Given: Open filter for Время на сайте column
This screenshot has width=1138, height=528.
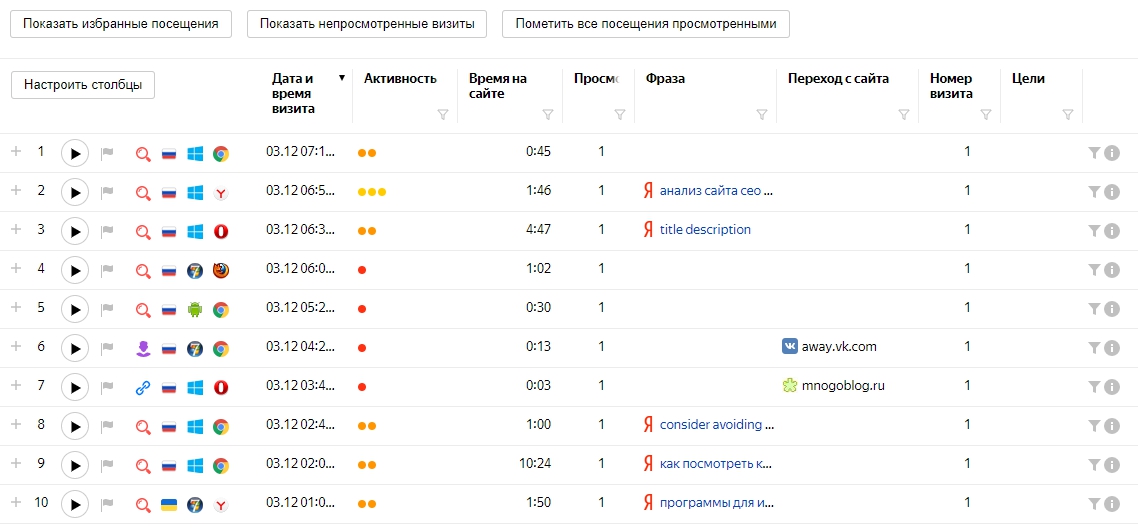Looking at the screenshot, I should (548, 115).
